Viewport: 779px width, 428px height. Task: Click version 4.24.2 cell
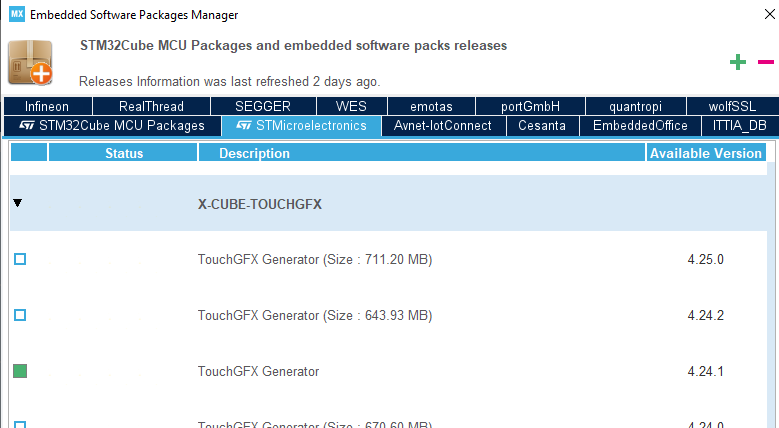[x=705, y=316]
